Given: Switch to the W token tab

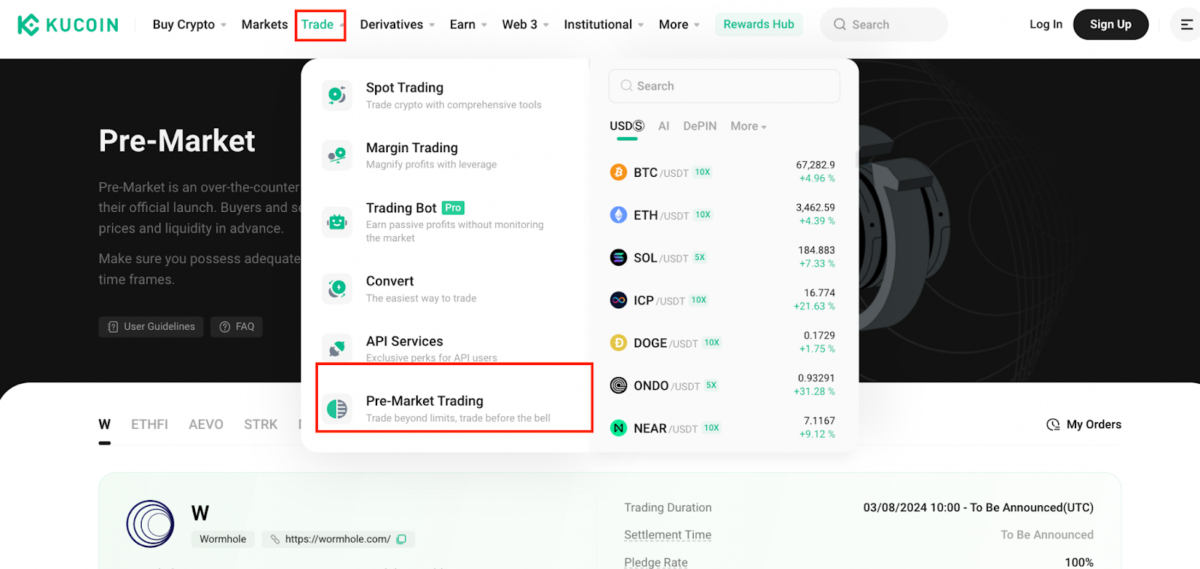Looking at the screenshot, I should 104,424.
